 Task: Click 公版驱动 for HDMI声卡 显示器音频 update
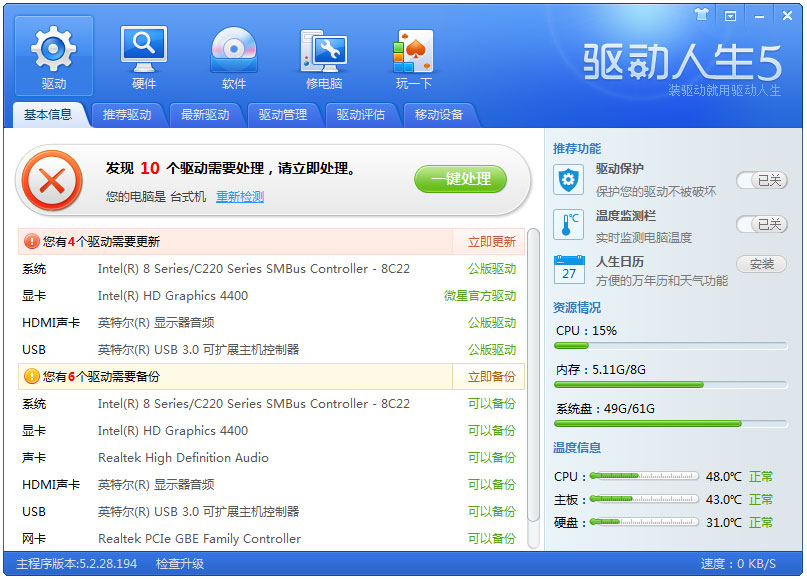click(x=492, y=323)
